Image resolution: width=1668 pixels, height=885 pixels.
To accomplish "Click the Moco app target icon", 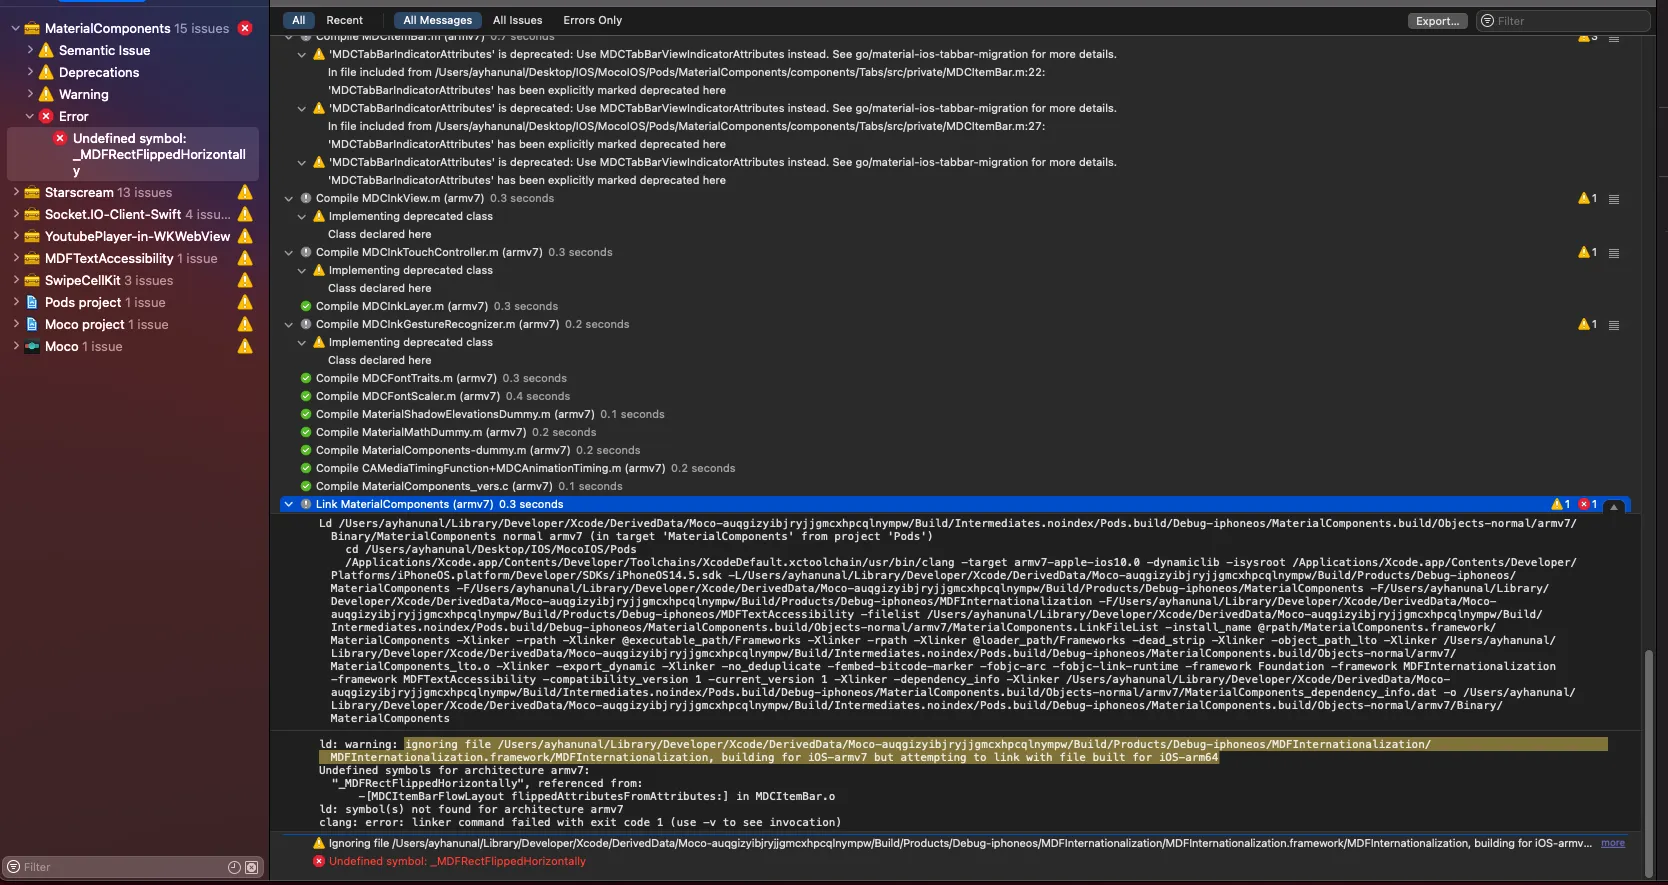I will pyautogui.click(x=32, y=346).
